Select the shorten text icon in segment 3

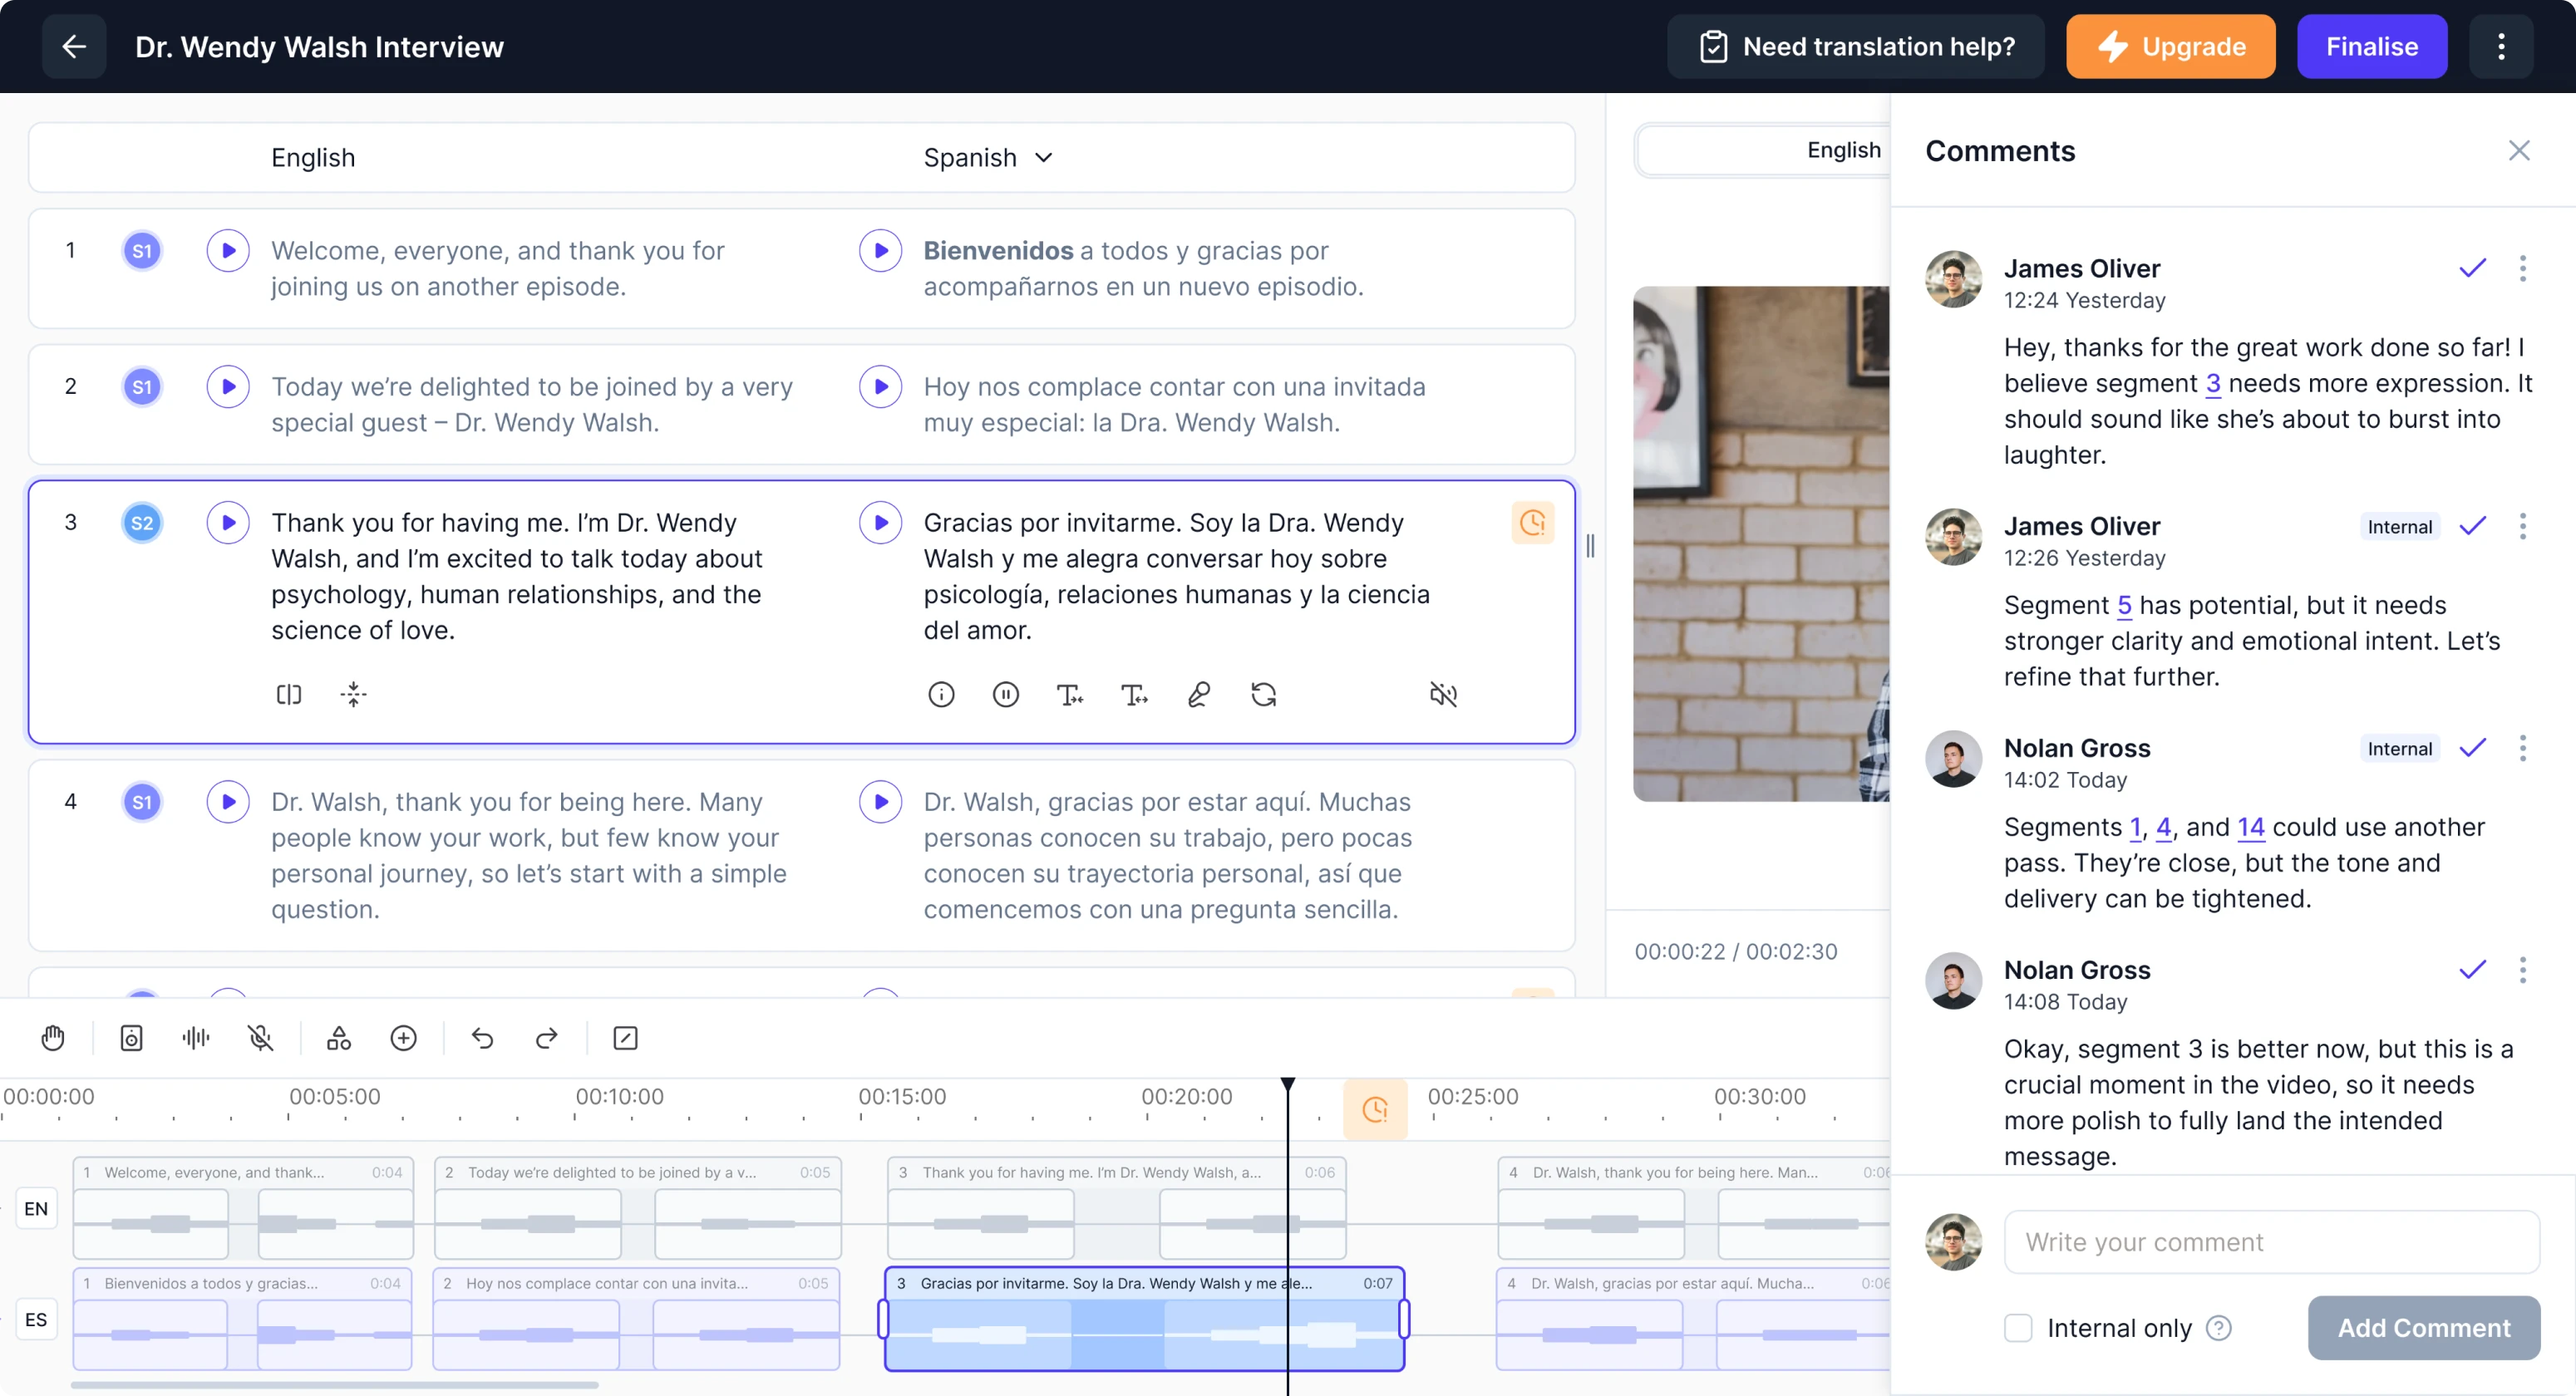click(x=1070, y=694)
